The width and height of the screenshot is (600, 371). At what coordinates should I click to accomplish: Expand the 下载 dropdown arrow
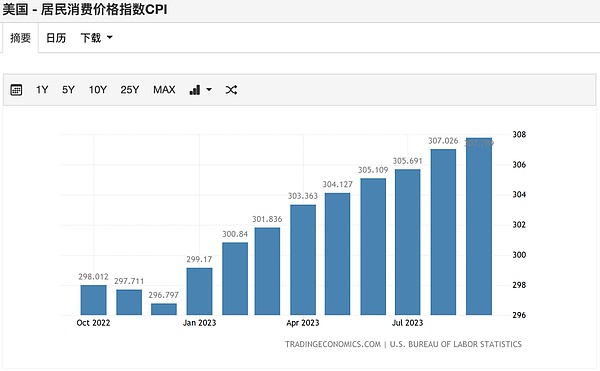coord(109,37)
